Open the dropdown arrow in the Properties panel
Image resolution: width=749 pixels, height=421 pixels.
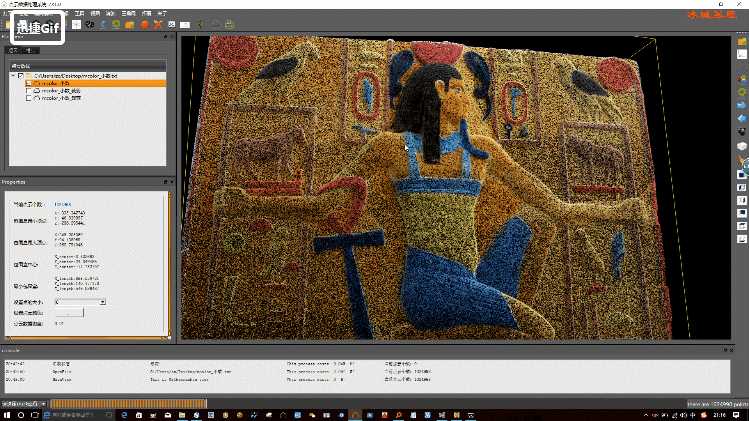tap(102, 302)
